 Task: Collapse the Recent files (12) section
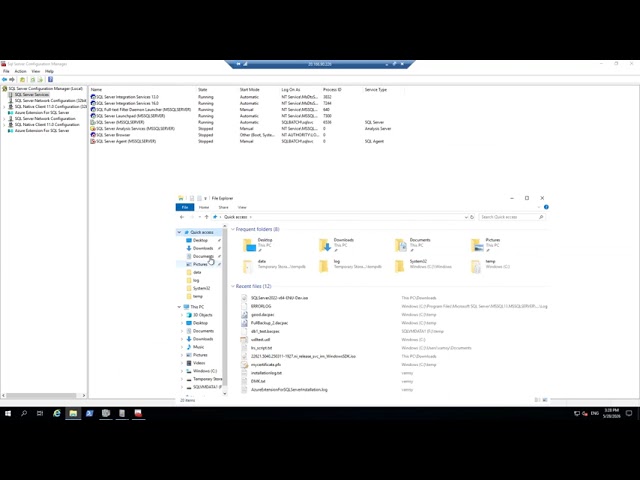233,287
